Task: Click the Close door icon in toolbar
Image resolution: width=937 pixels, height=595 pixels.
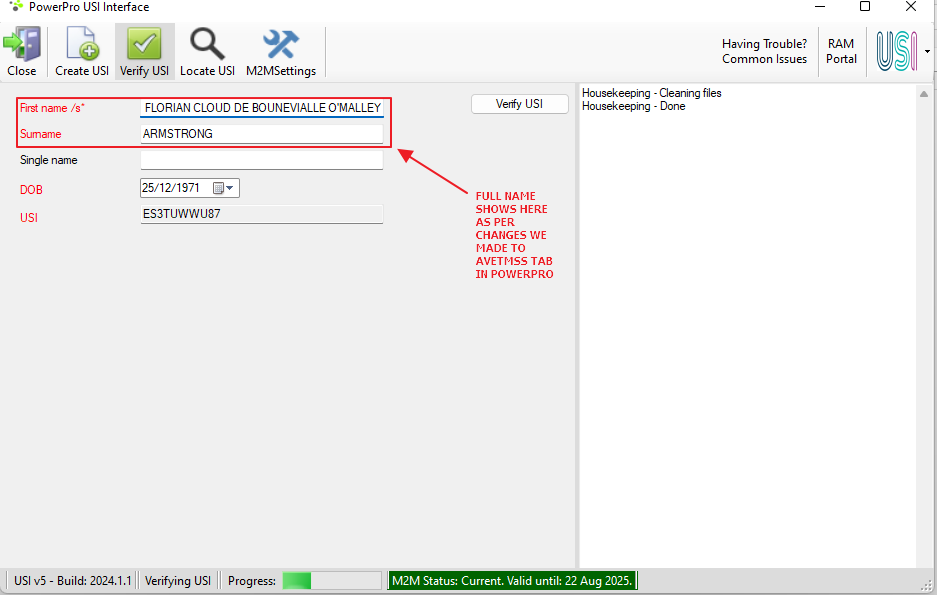Action: click(x=22, y=51)
